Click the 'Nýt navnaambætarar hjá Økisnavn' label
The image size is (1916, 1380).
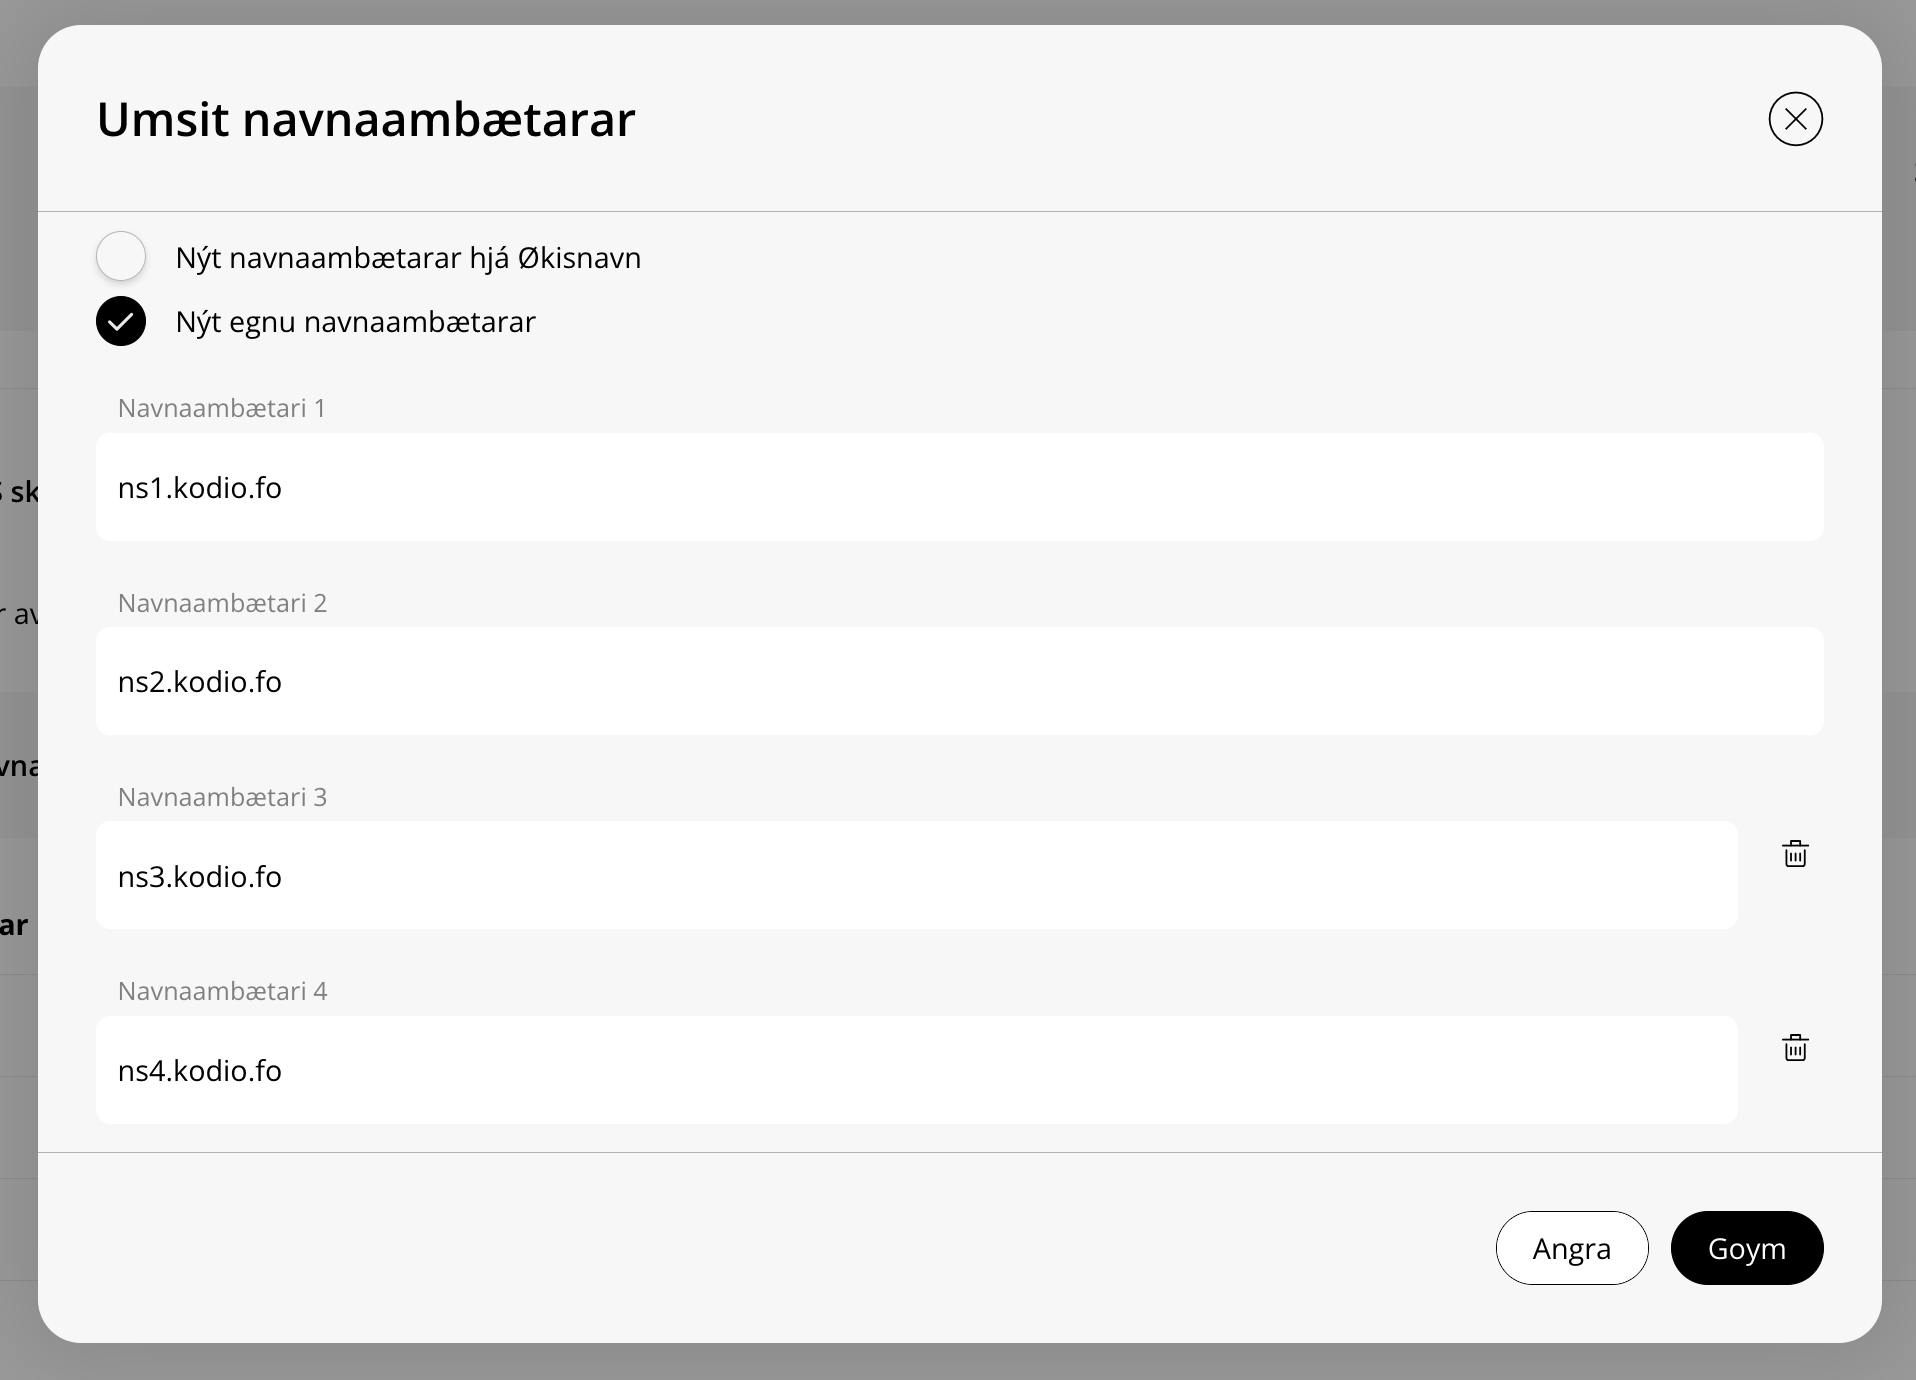(x=408, y=258)
